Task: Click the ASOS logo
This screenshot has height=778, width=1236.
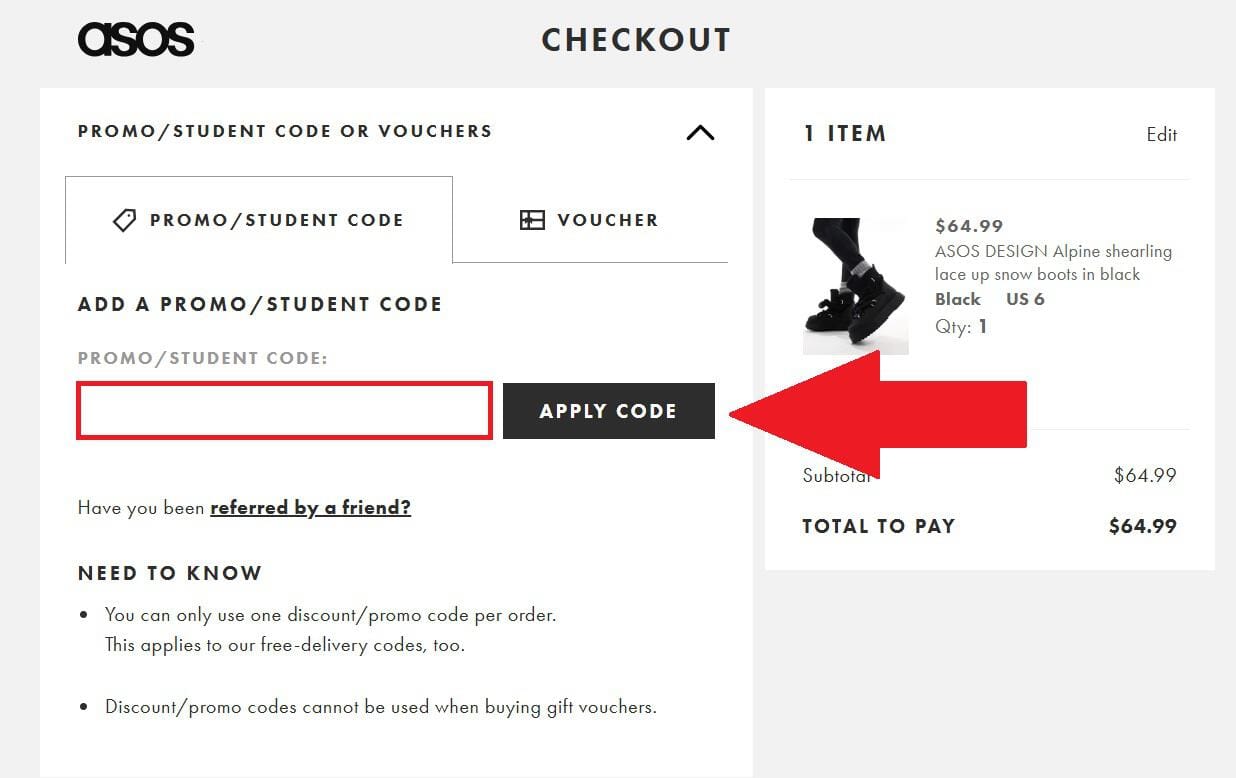Action: pos(136,39)
